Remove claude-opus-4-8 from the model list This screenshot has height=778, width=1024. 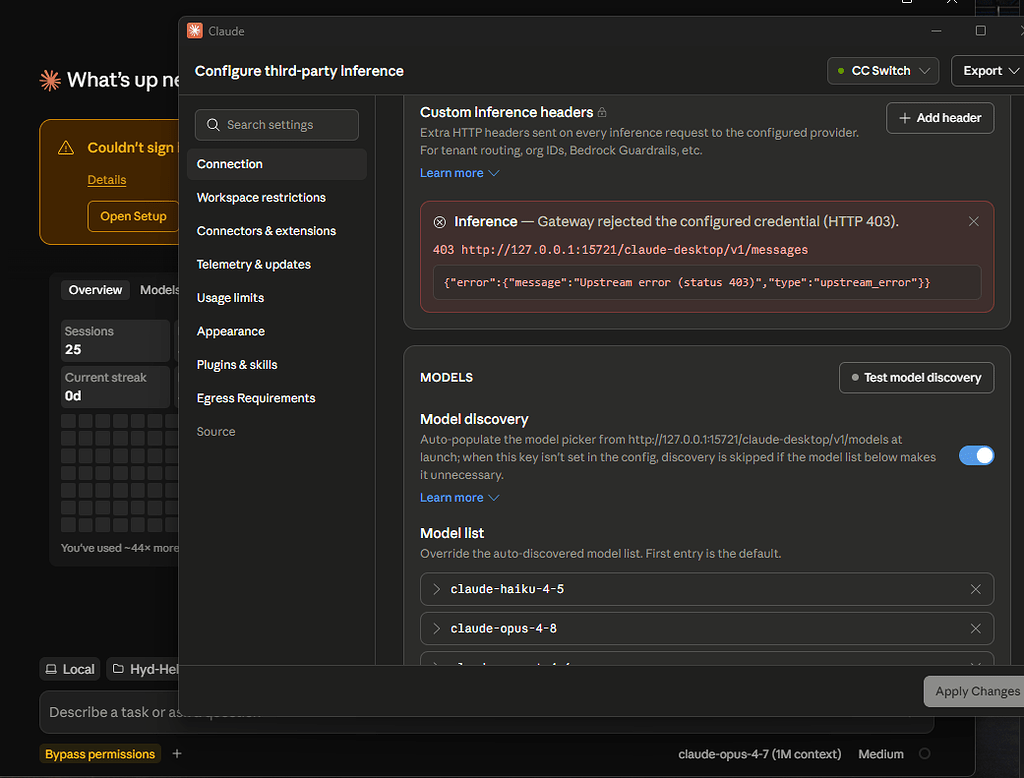[976, 628]
